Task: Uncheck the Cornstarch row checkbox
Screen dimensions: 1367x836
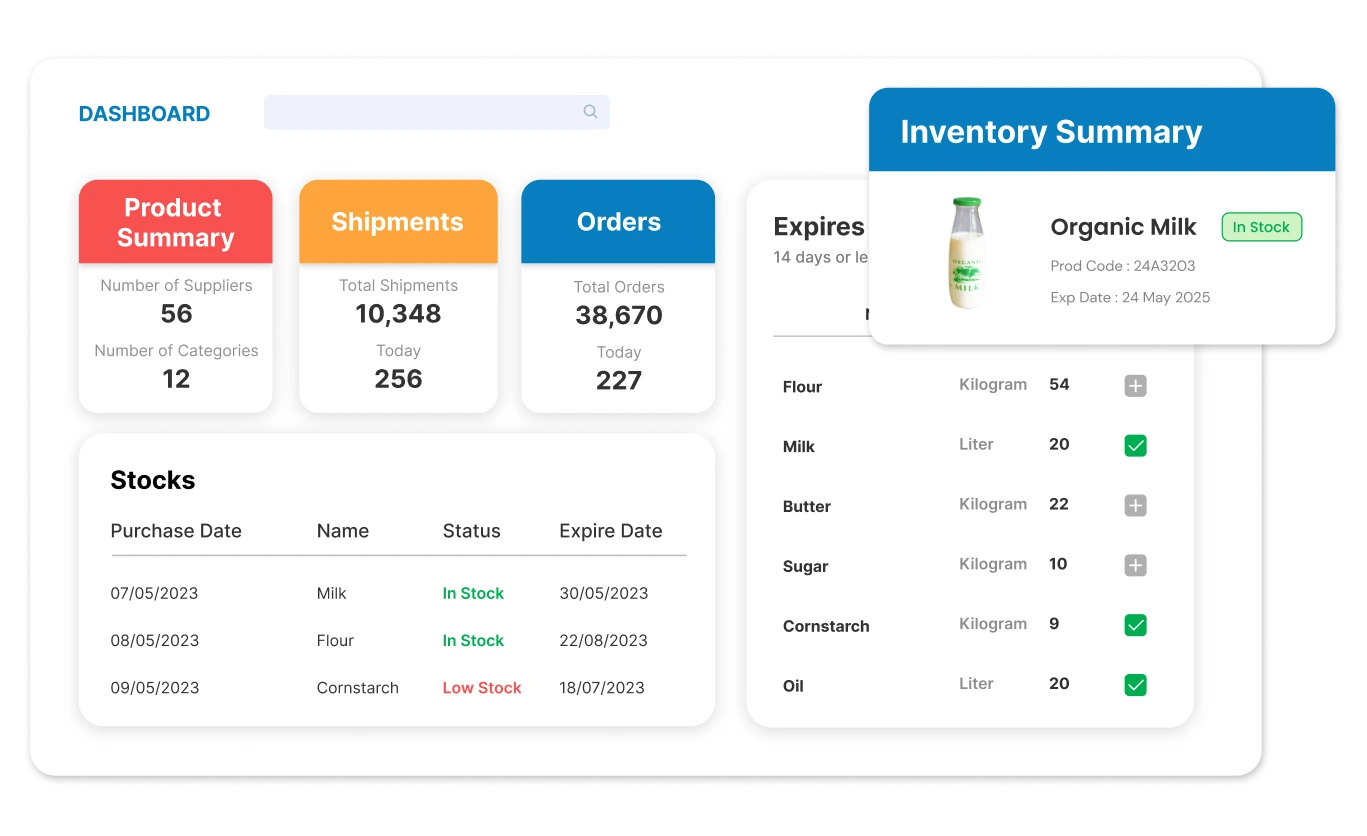Action: pyautogui.click(x=1135, y=626)
